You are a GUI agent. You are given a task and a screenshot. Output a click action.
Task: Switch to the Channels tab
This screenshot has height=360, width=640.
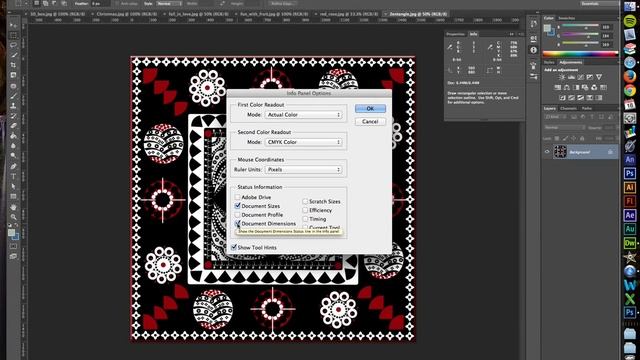click(x=568, y=108)
